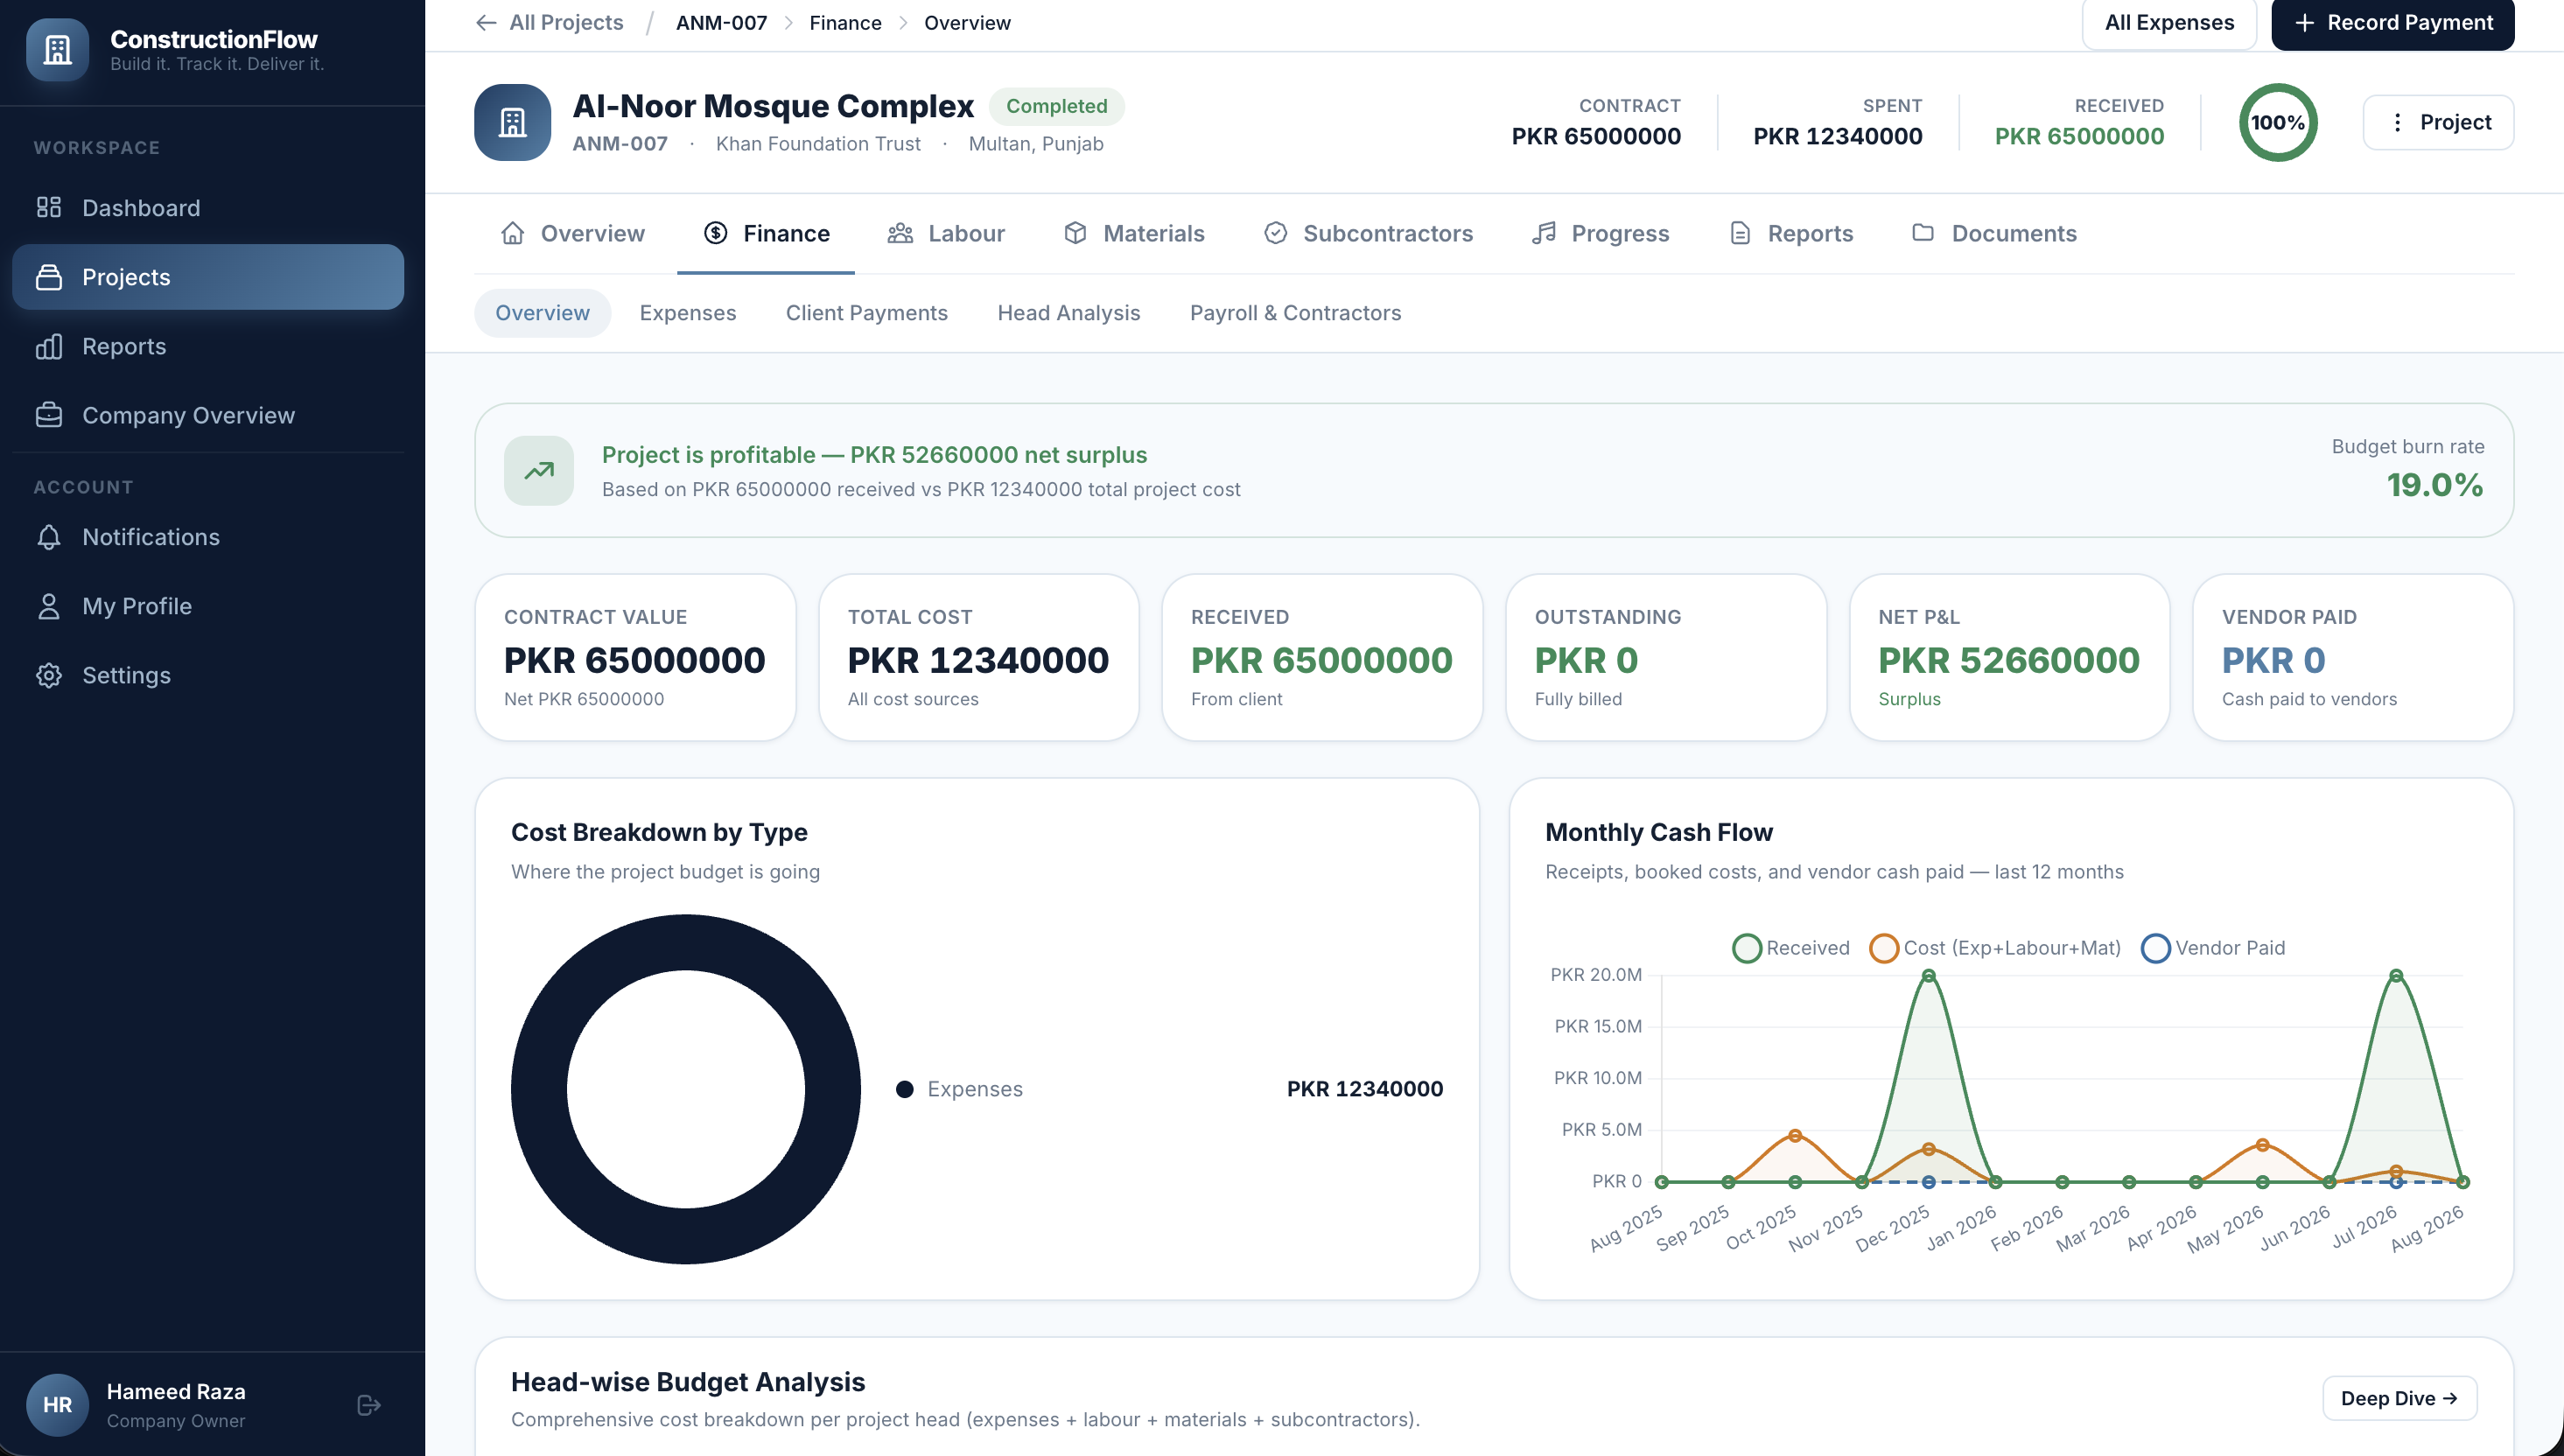
Task: Open Settings gear item
Action: (208, 675)
